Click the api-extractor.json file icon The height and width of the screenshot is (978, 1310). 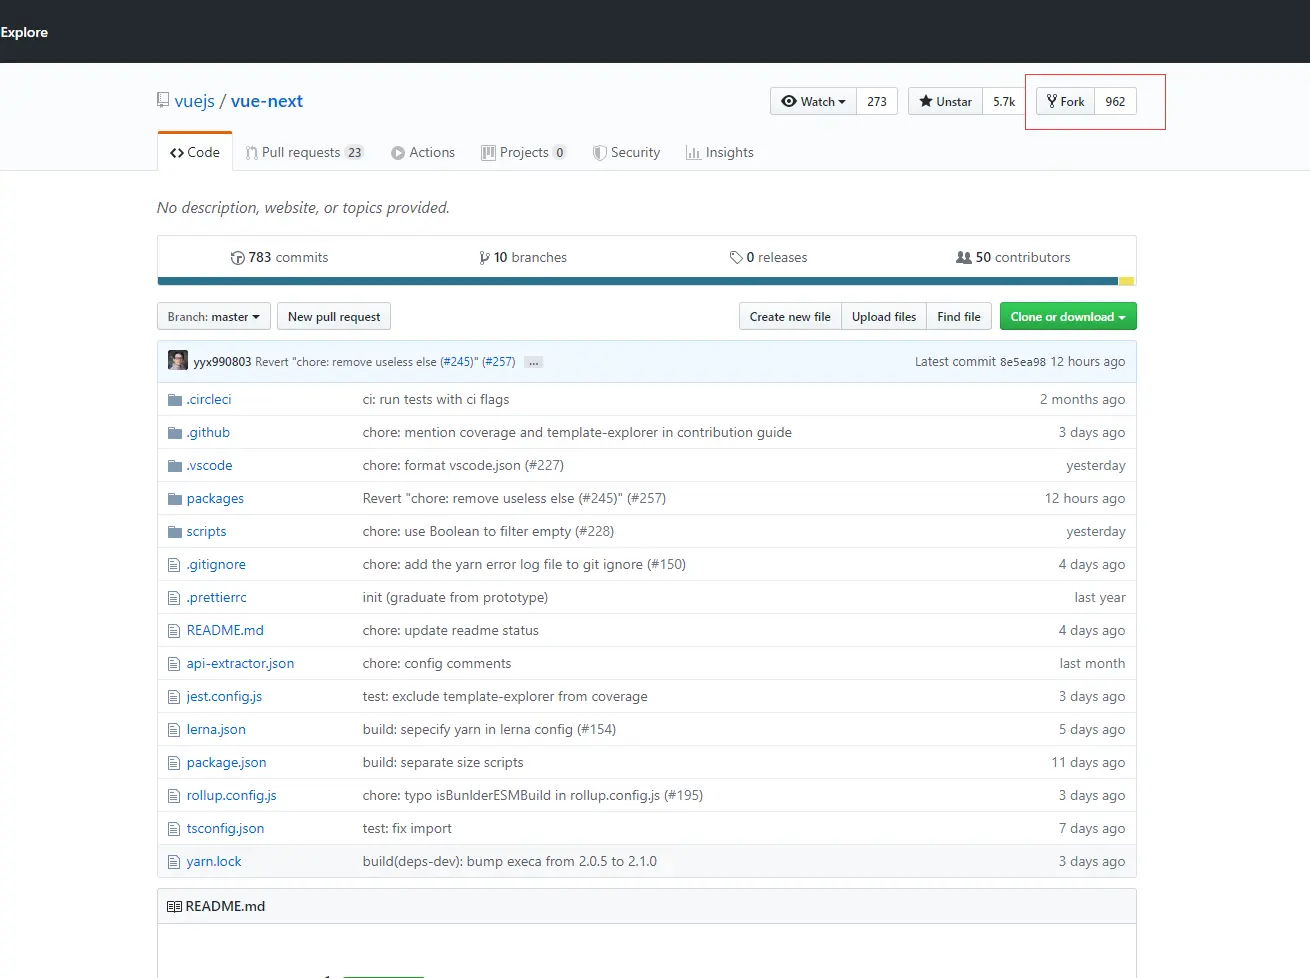coord(174,664)
